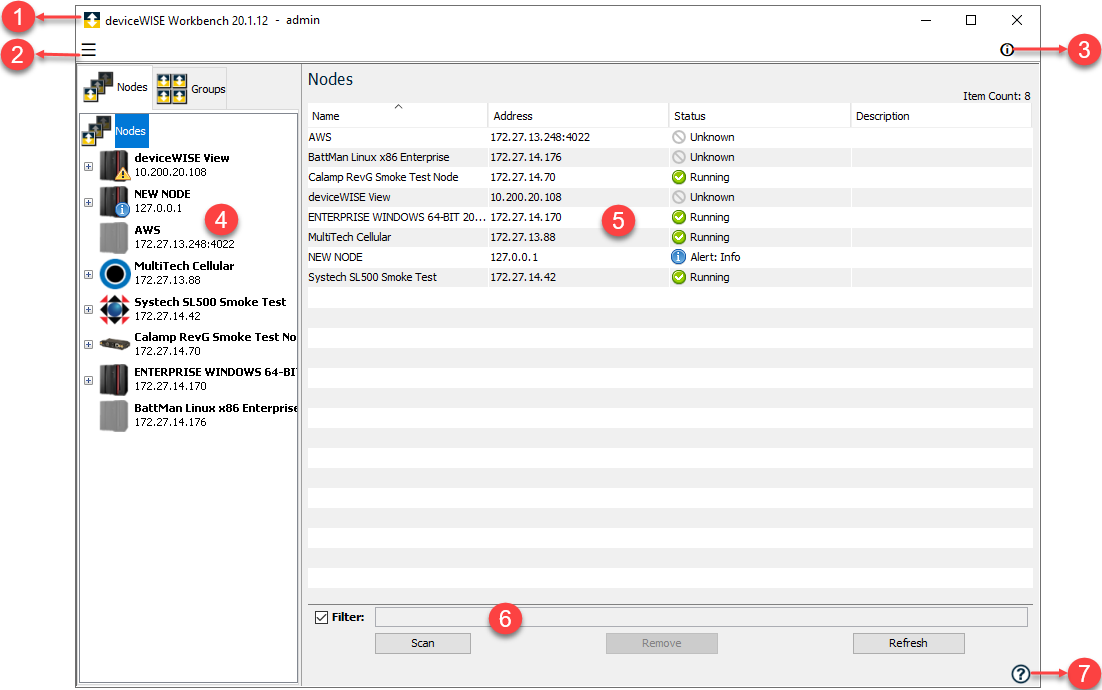This screenshot has height=690, width=1102.
Task: Click the ENTERPRISE WINDOWS node icon in tree
Action: (114, 379)
